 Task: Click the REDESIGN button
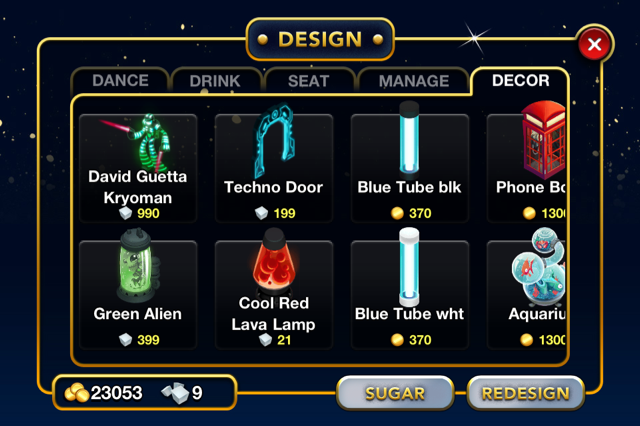pyautogui.click(x=525, y=393)
